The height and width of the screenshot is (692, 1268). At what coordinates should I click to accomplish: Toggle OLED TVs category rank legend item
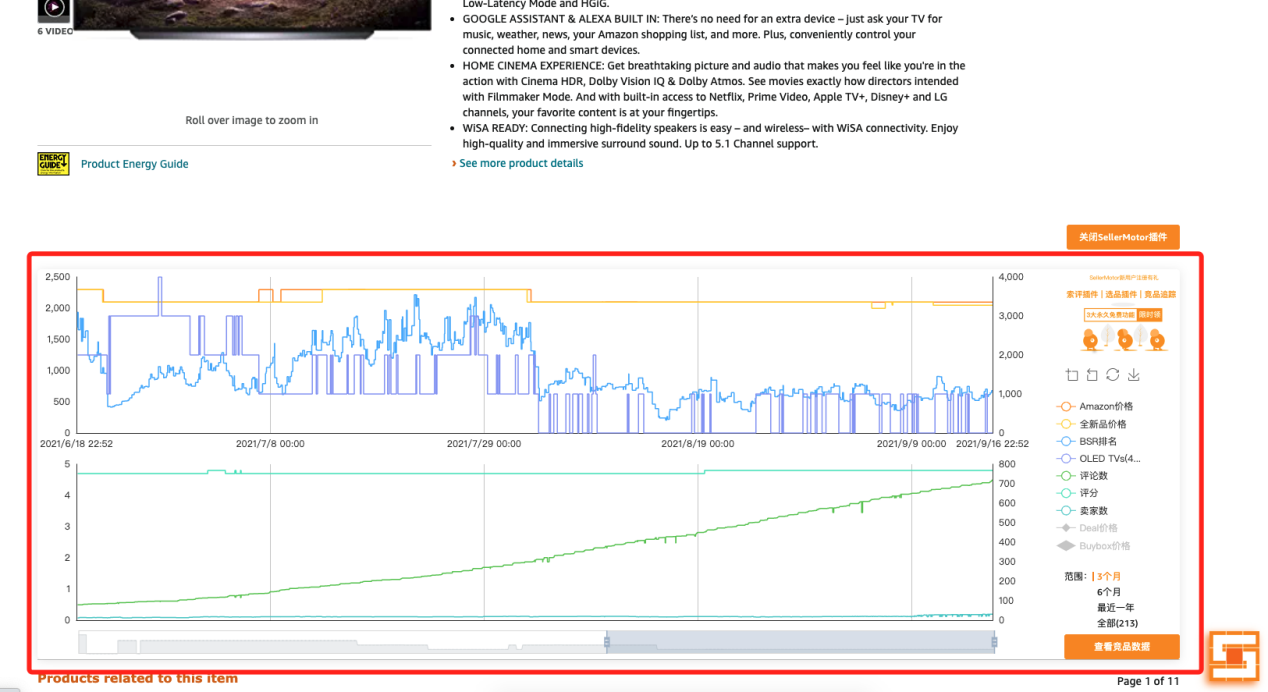coord(1098,459)
